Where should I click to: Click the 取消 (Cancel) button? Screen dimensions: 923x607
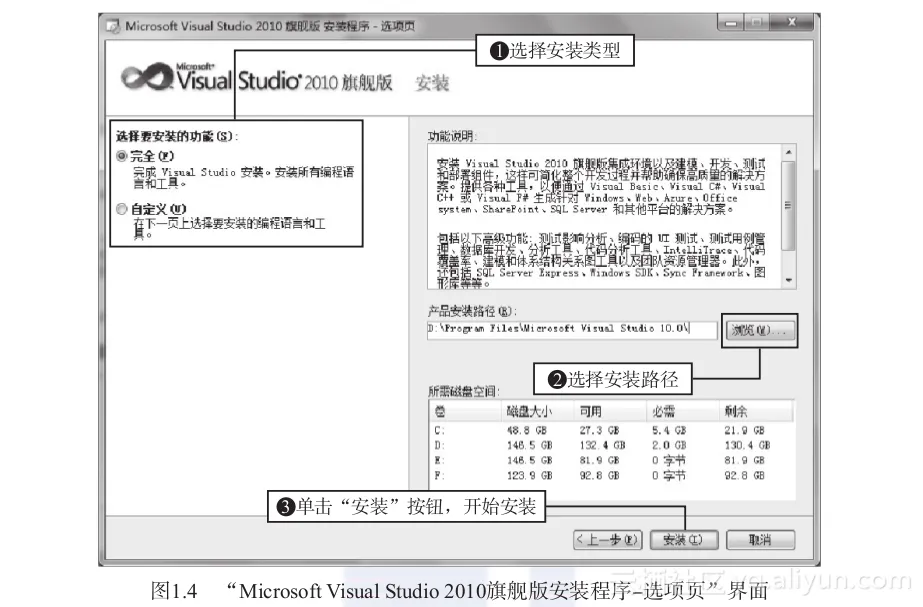coord(760,539)
